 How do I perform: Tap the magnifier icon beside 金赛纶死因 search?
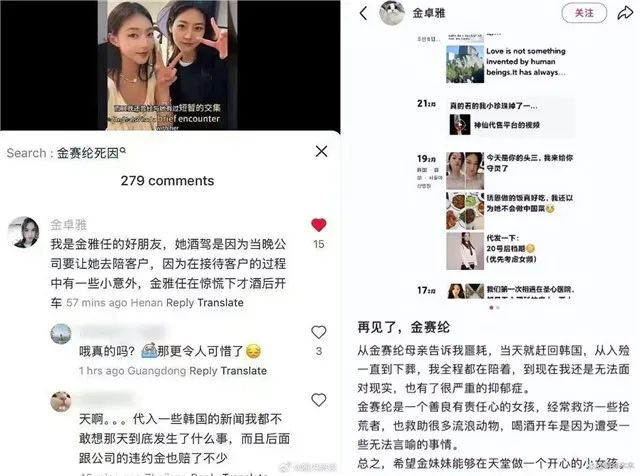click(x=123, y=151)
